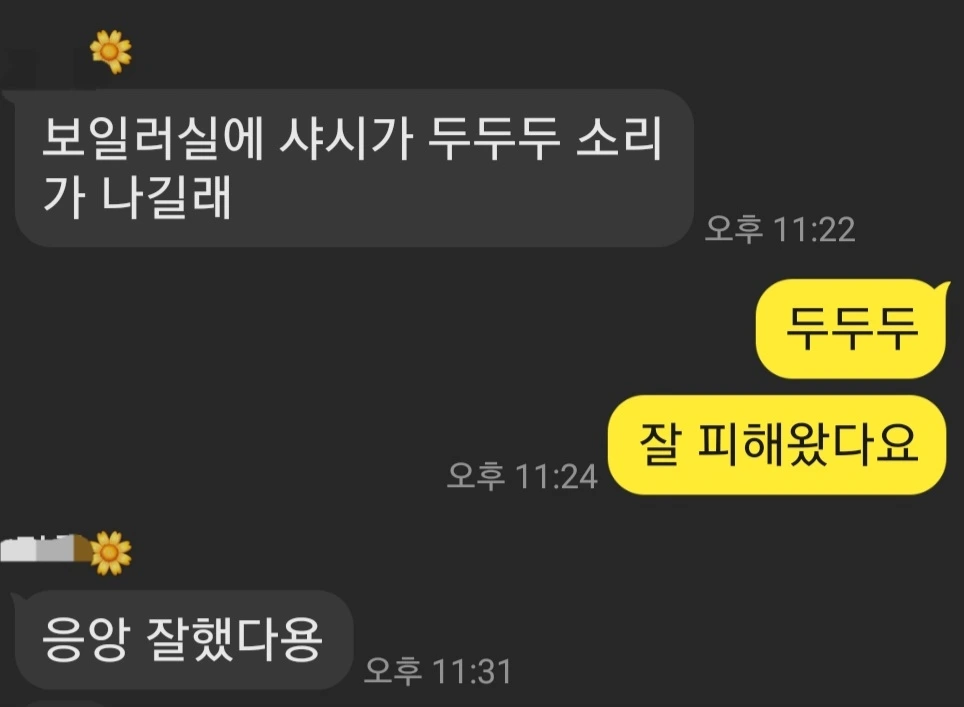Tap the sunflower emoji above the first message
This screenshot has height=707, width=964.
coord(111,52)
